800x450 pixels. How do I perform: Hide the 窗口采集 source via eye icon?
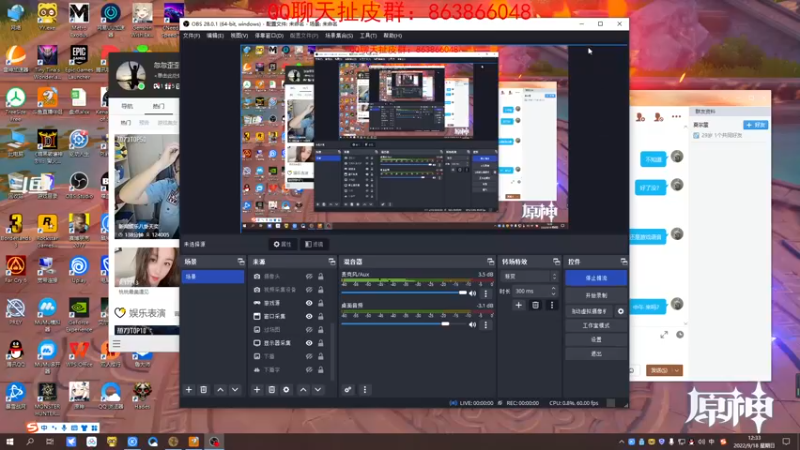click(x=309, y=316)
